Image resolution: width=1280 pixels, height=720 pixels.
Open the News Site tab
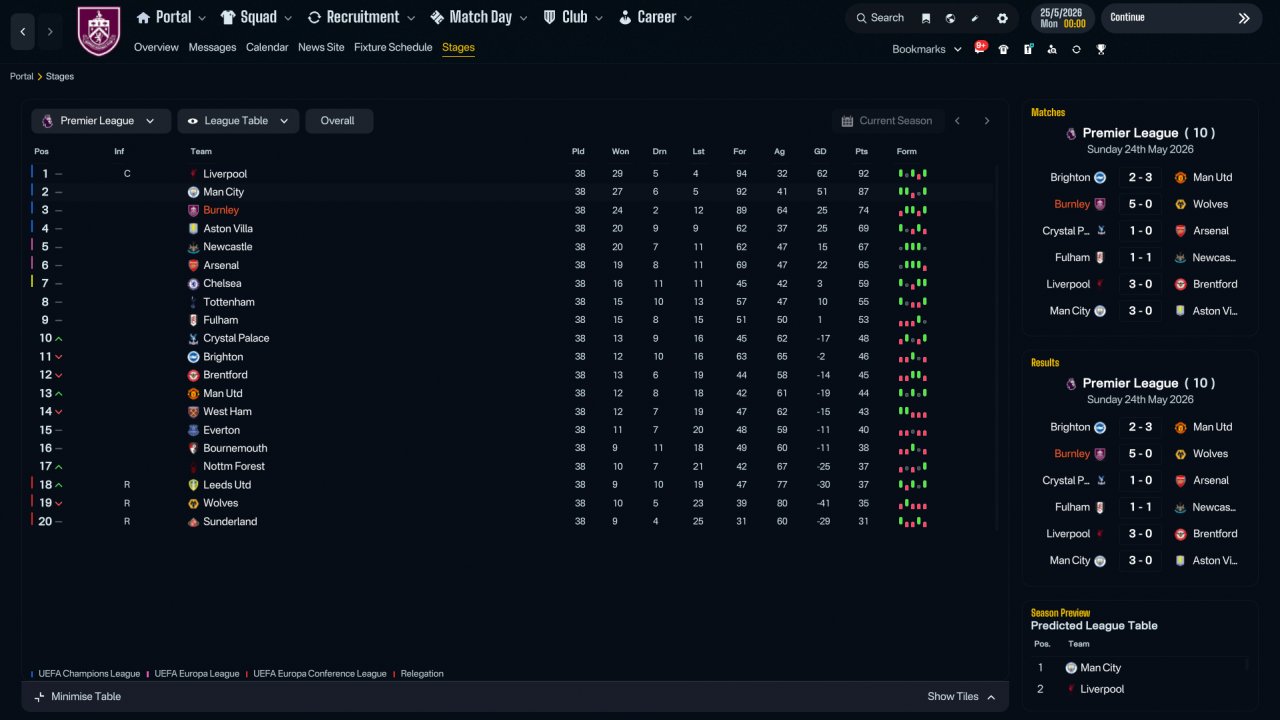pyautogui.click(x=321, y=47)
